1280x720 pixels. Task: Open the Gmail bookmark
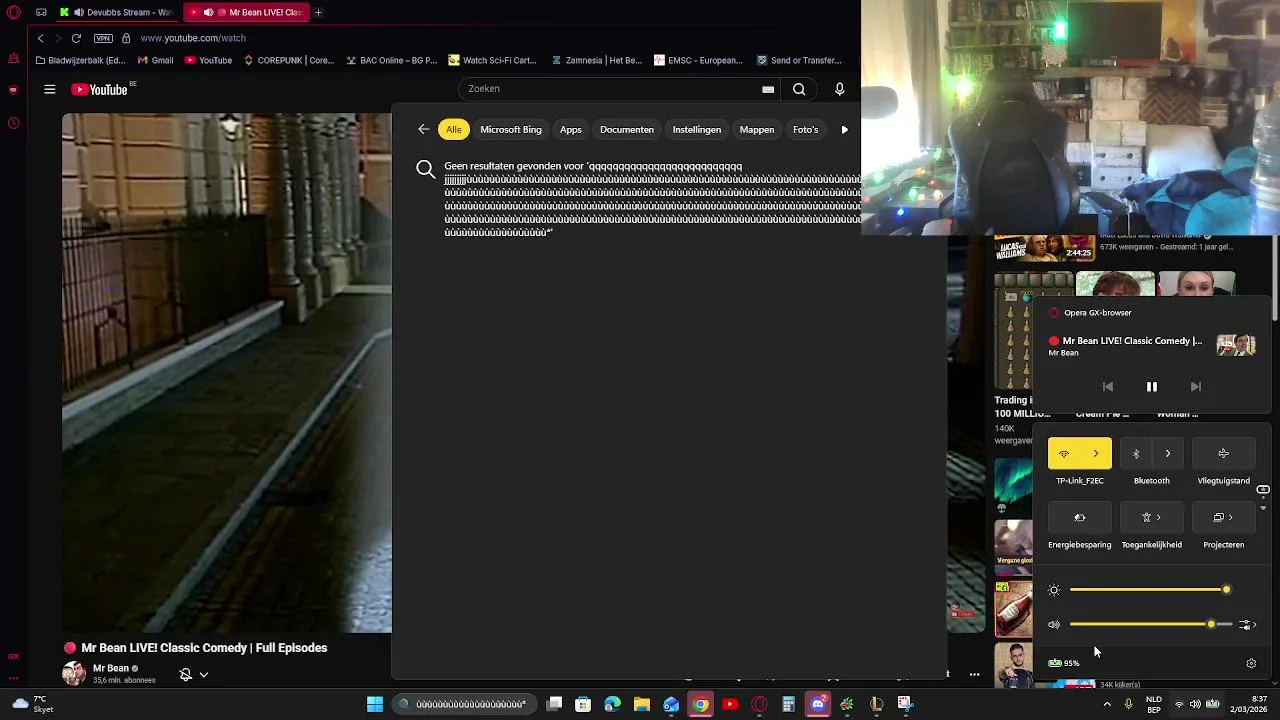click(155, 60)
